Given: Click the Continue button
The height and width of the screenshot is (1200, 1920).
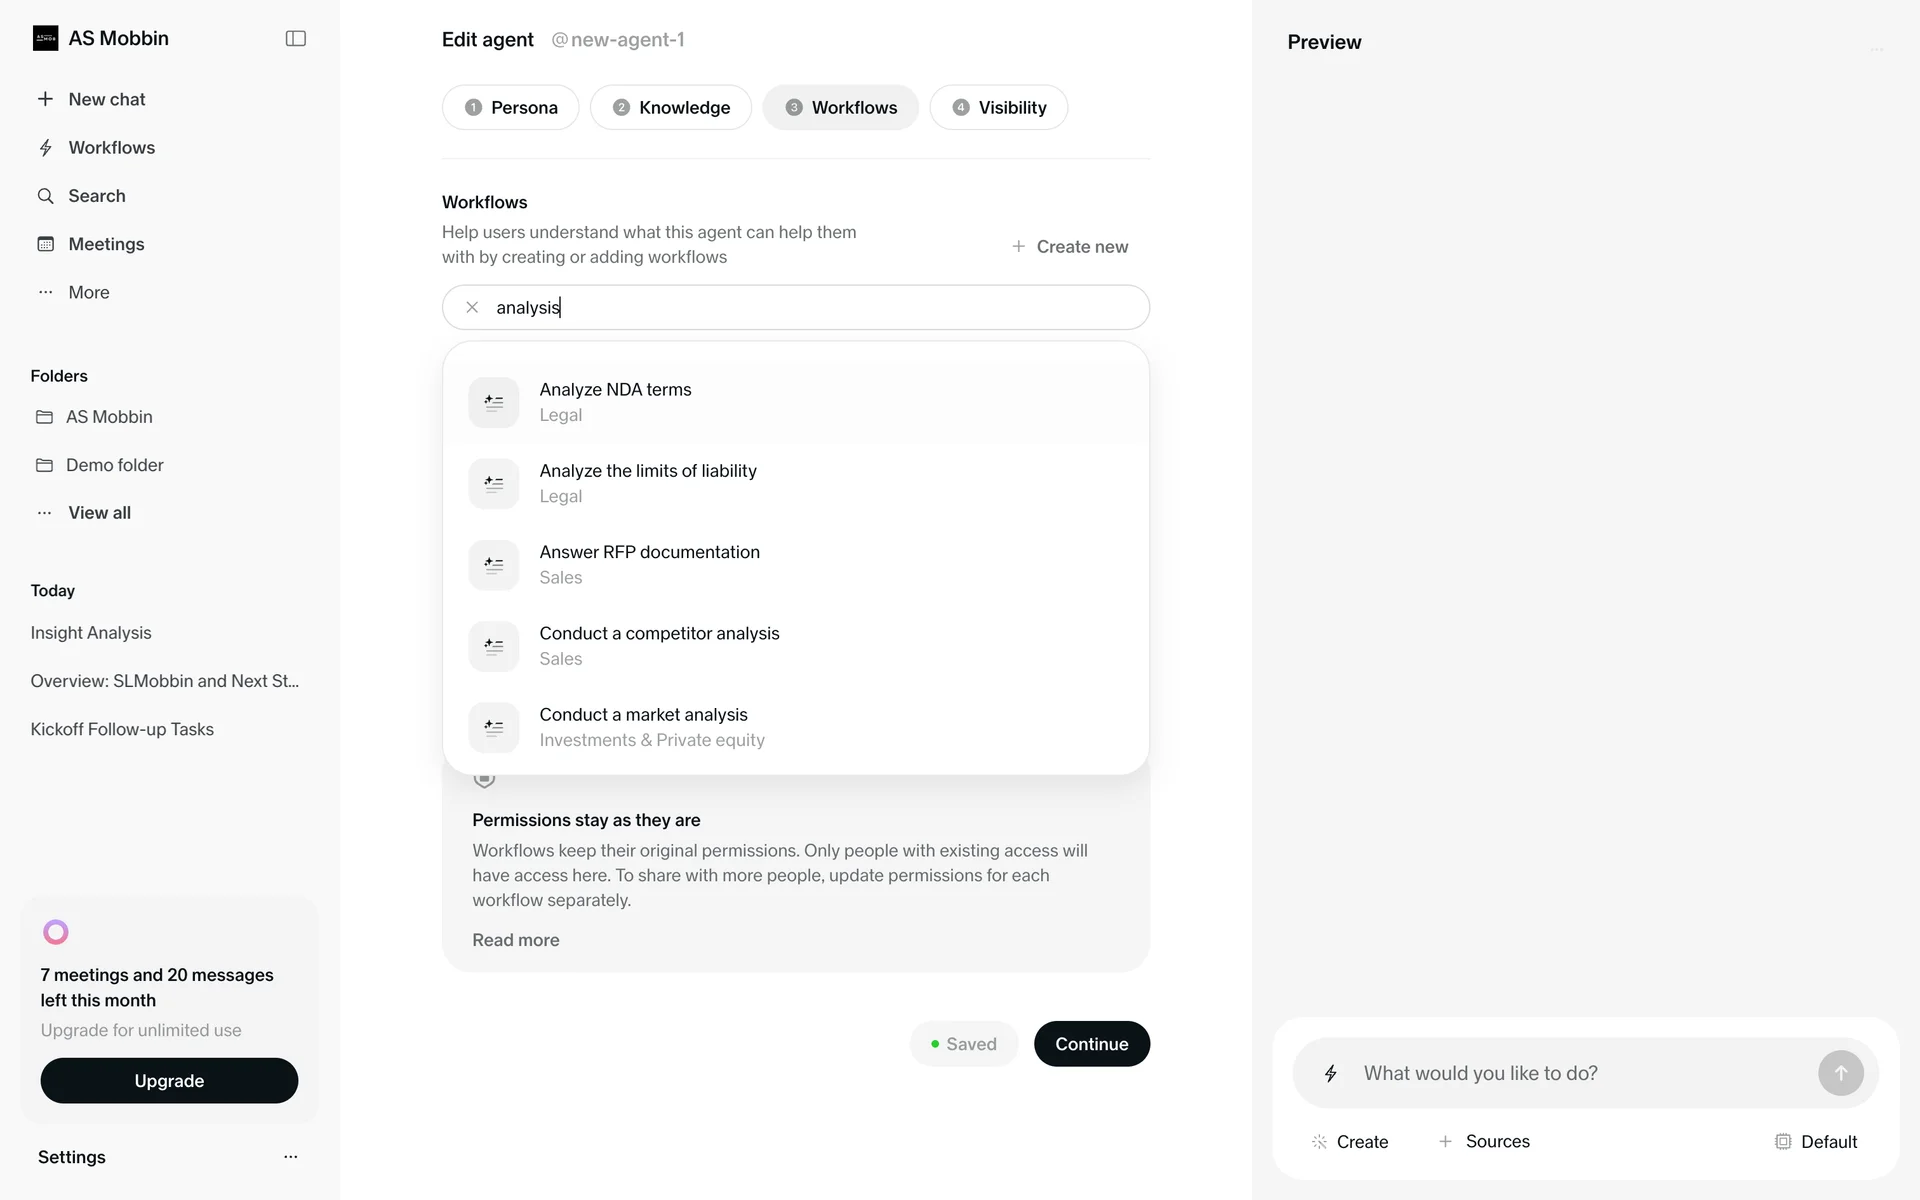Looking at the screenshot, I should 1091,1044.
